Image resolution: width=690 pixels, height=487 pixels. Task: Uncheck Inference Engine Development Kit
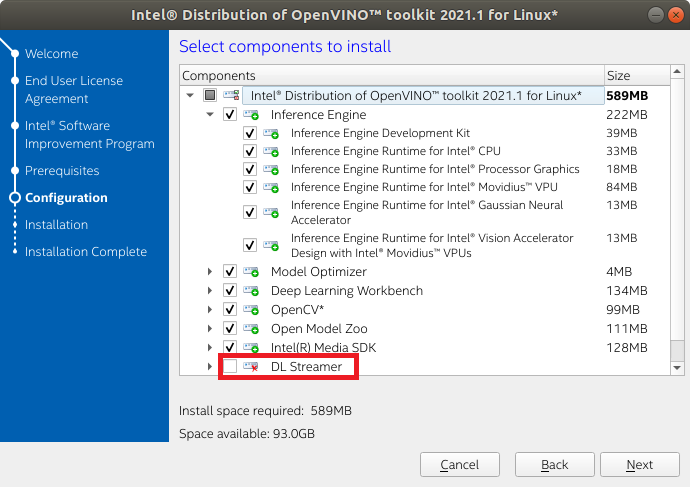(x=250, y=134)
